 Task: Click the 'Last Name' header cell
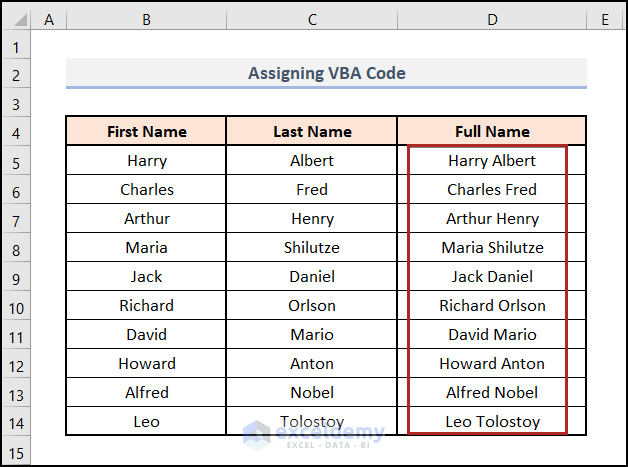pyautogui.click(x=312, y=131)
